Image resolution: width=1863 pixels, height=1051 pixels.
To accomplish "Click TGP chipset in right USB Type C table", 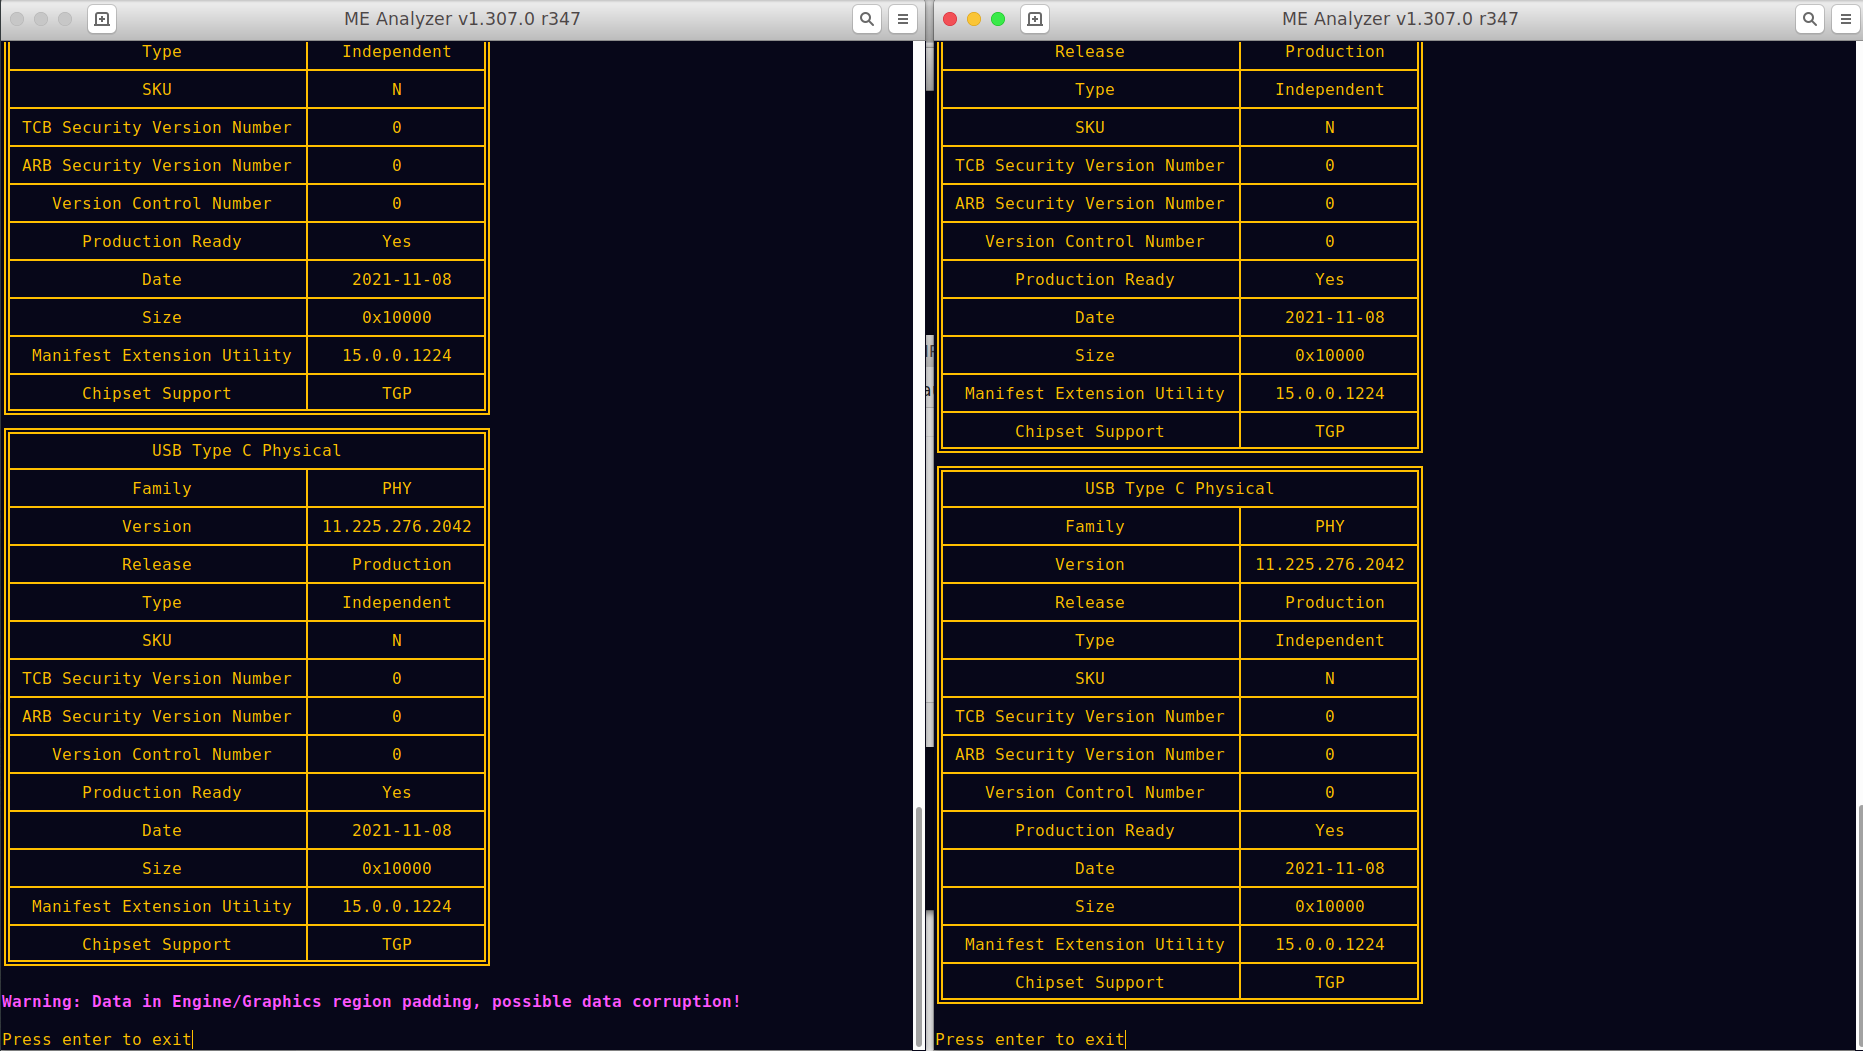I will (1330, 982).
